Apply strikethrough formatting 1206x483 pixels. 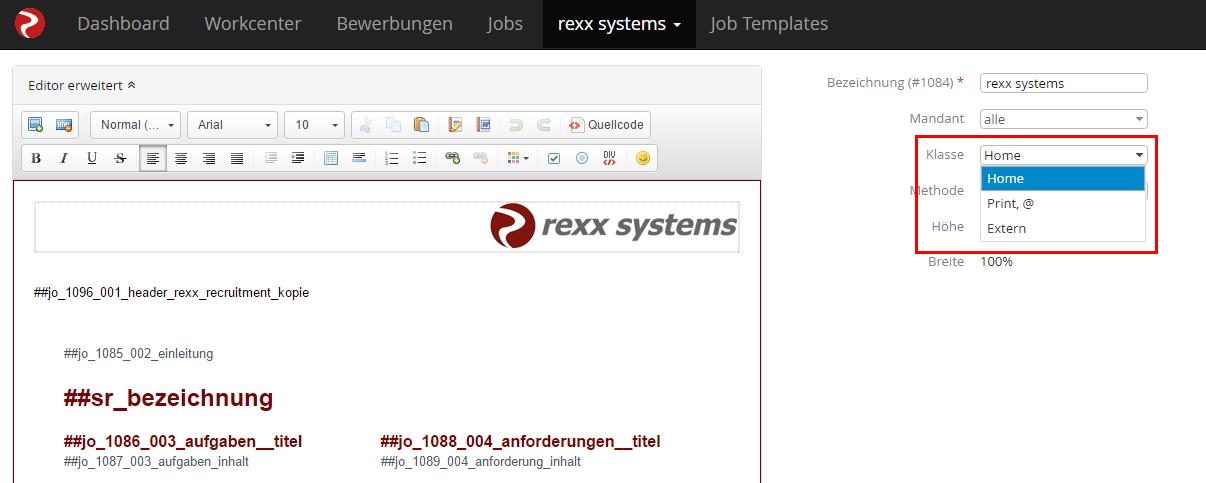coord(120,158)
